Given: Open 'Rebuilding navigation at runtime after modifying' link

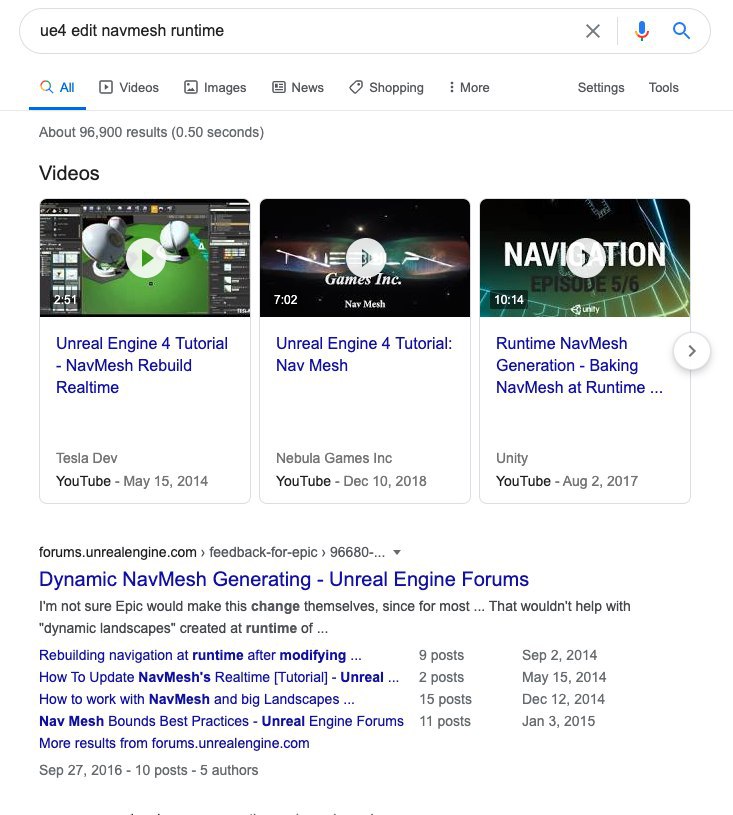Looking at the screenshot, I should [200, 655].
